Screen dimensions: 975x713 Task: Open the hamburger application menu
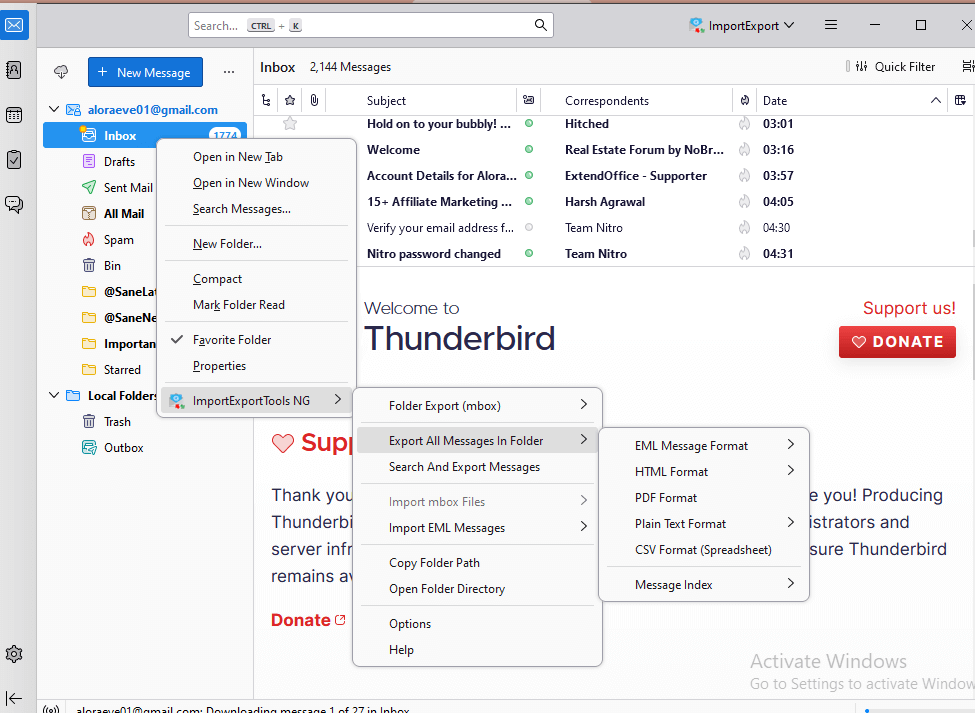[831, 25]
